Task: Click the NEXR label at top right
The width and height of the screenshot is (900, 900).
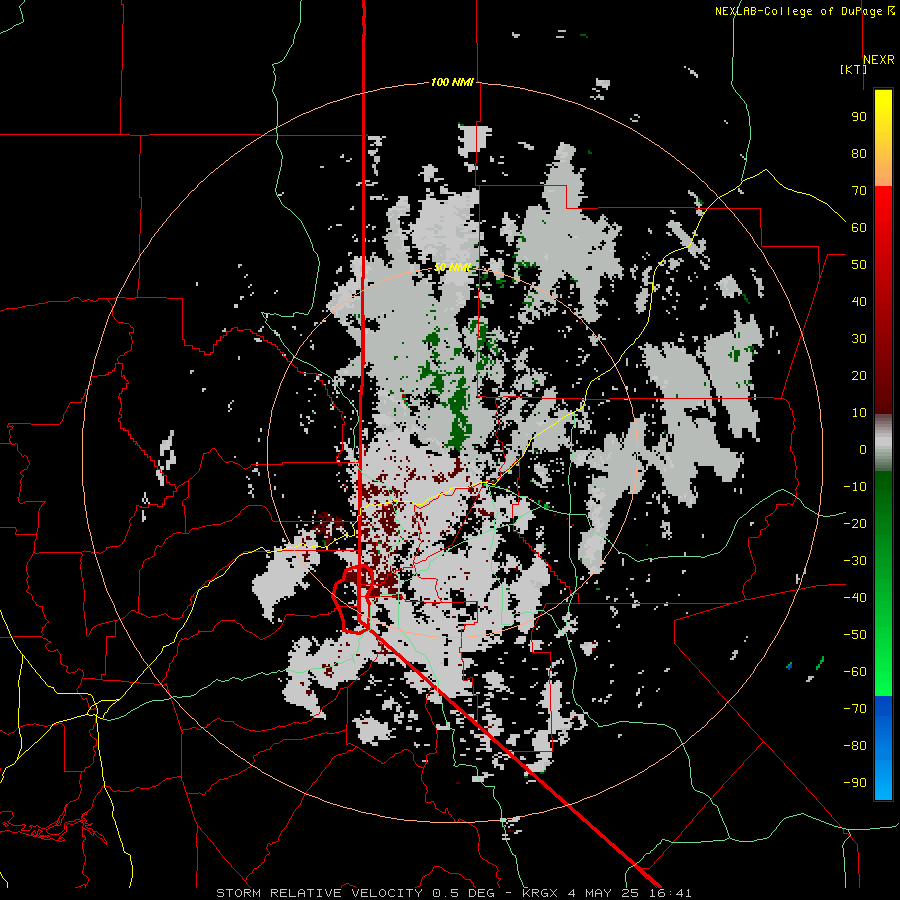Action: click(x=879, y=59)
